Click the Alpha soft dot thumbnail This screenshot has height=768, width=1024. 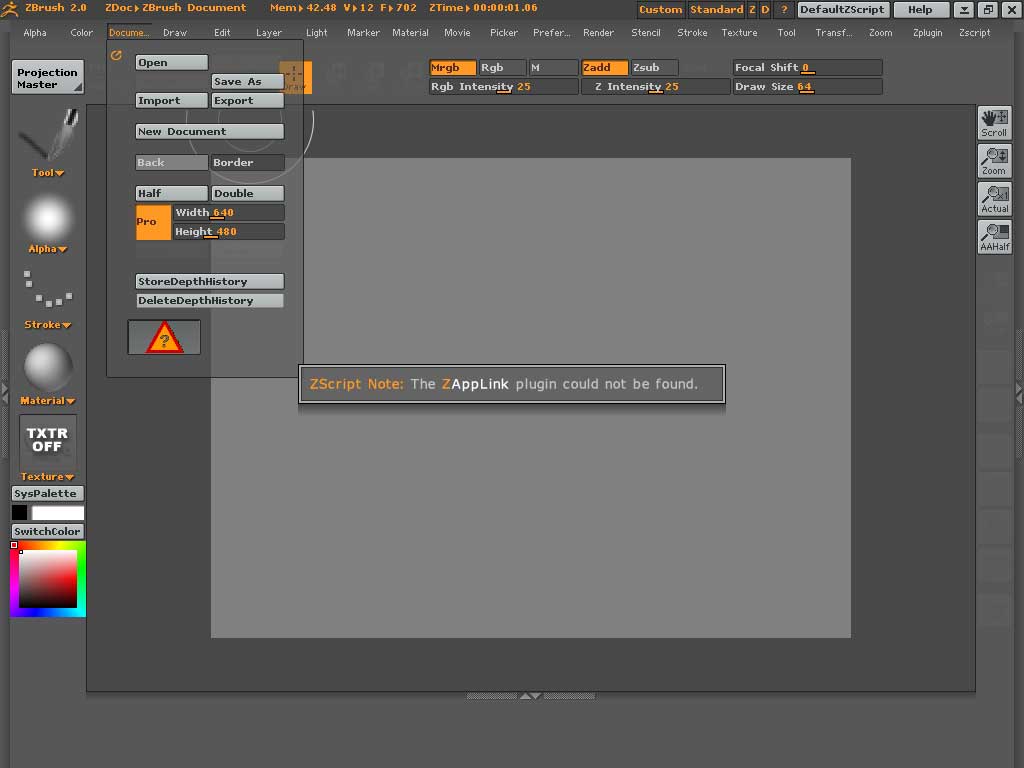[x=48, y=219]
